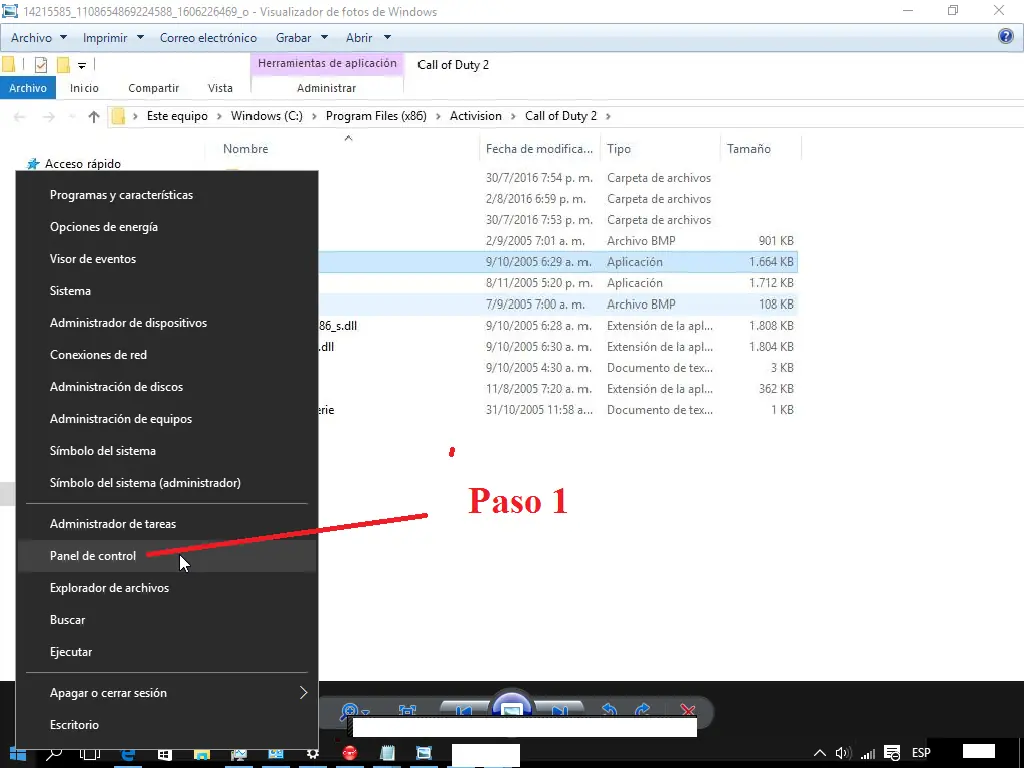
Task: Select the 1.664 KB Aplicación row
Action: [x=558, y=262]
